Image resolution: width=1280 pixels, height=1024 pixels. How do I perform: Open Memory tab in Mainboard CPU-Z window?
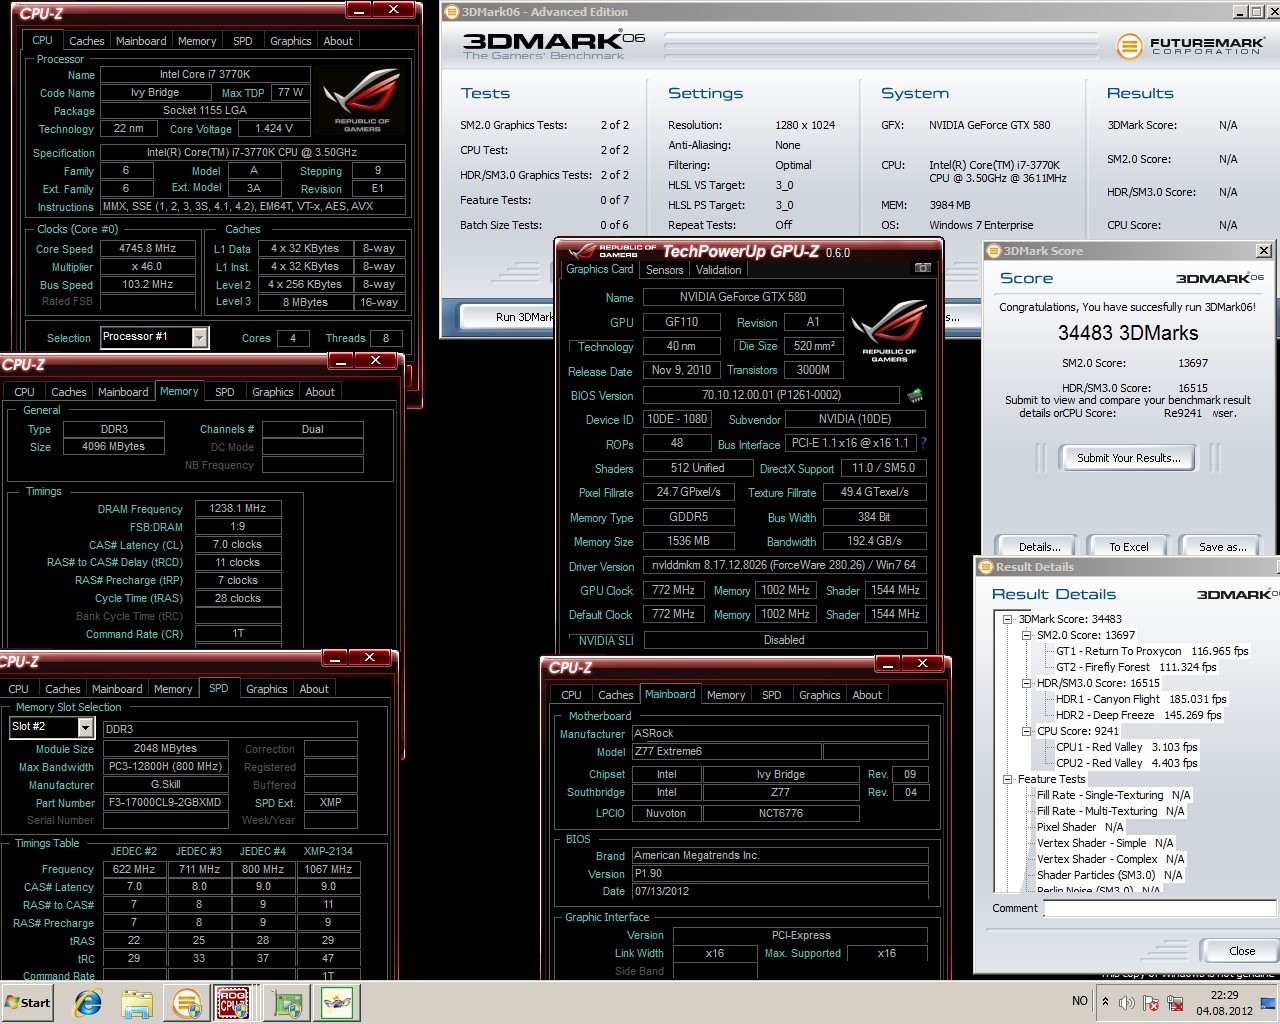point(726,695)
